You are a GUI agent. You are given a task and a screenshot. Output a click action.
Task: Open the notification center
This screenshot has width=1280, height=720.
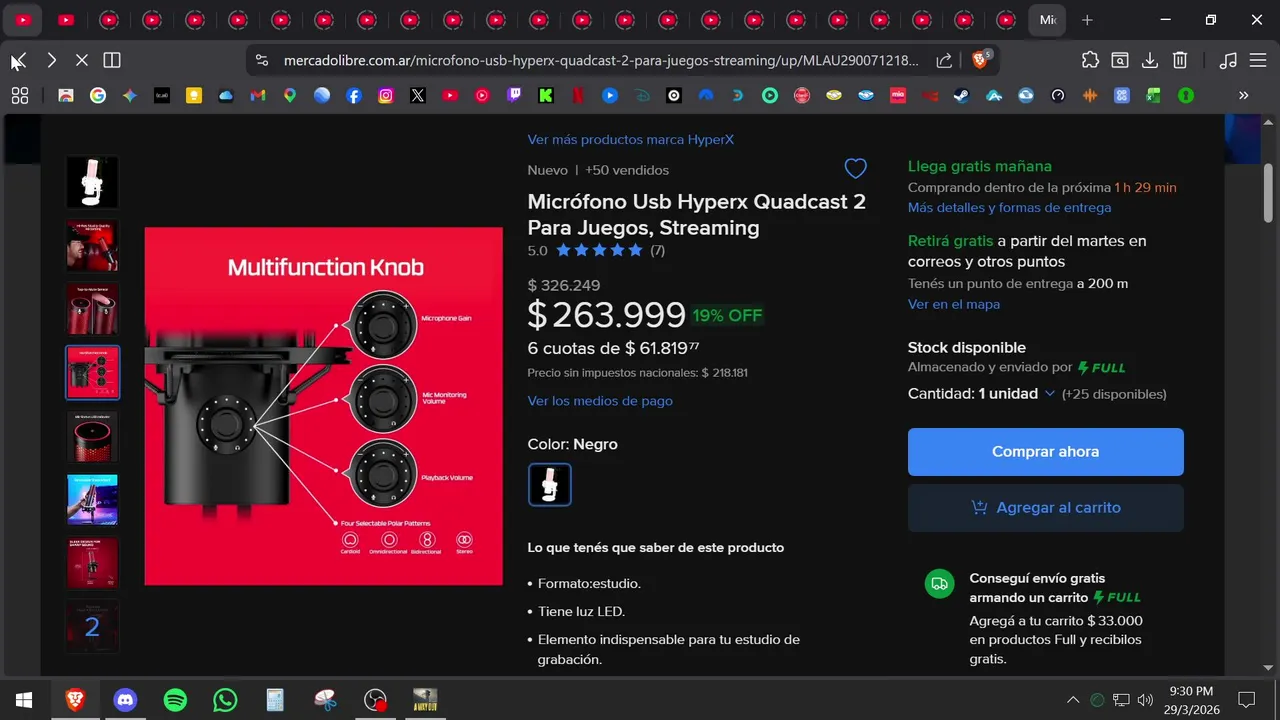[1247, 700]
